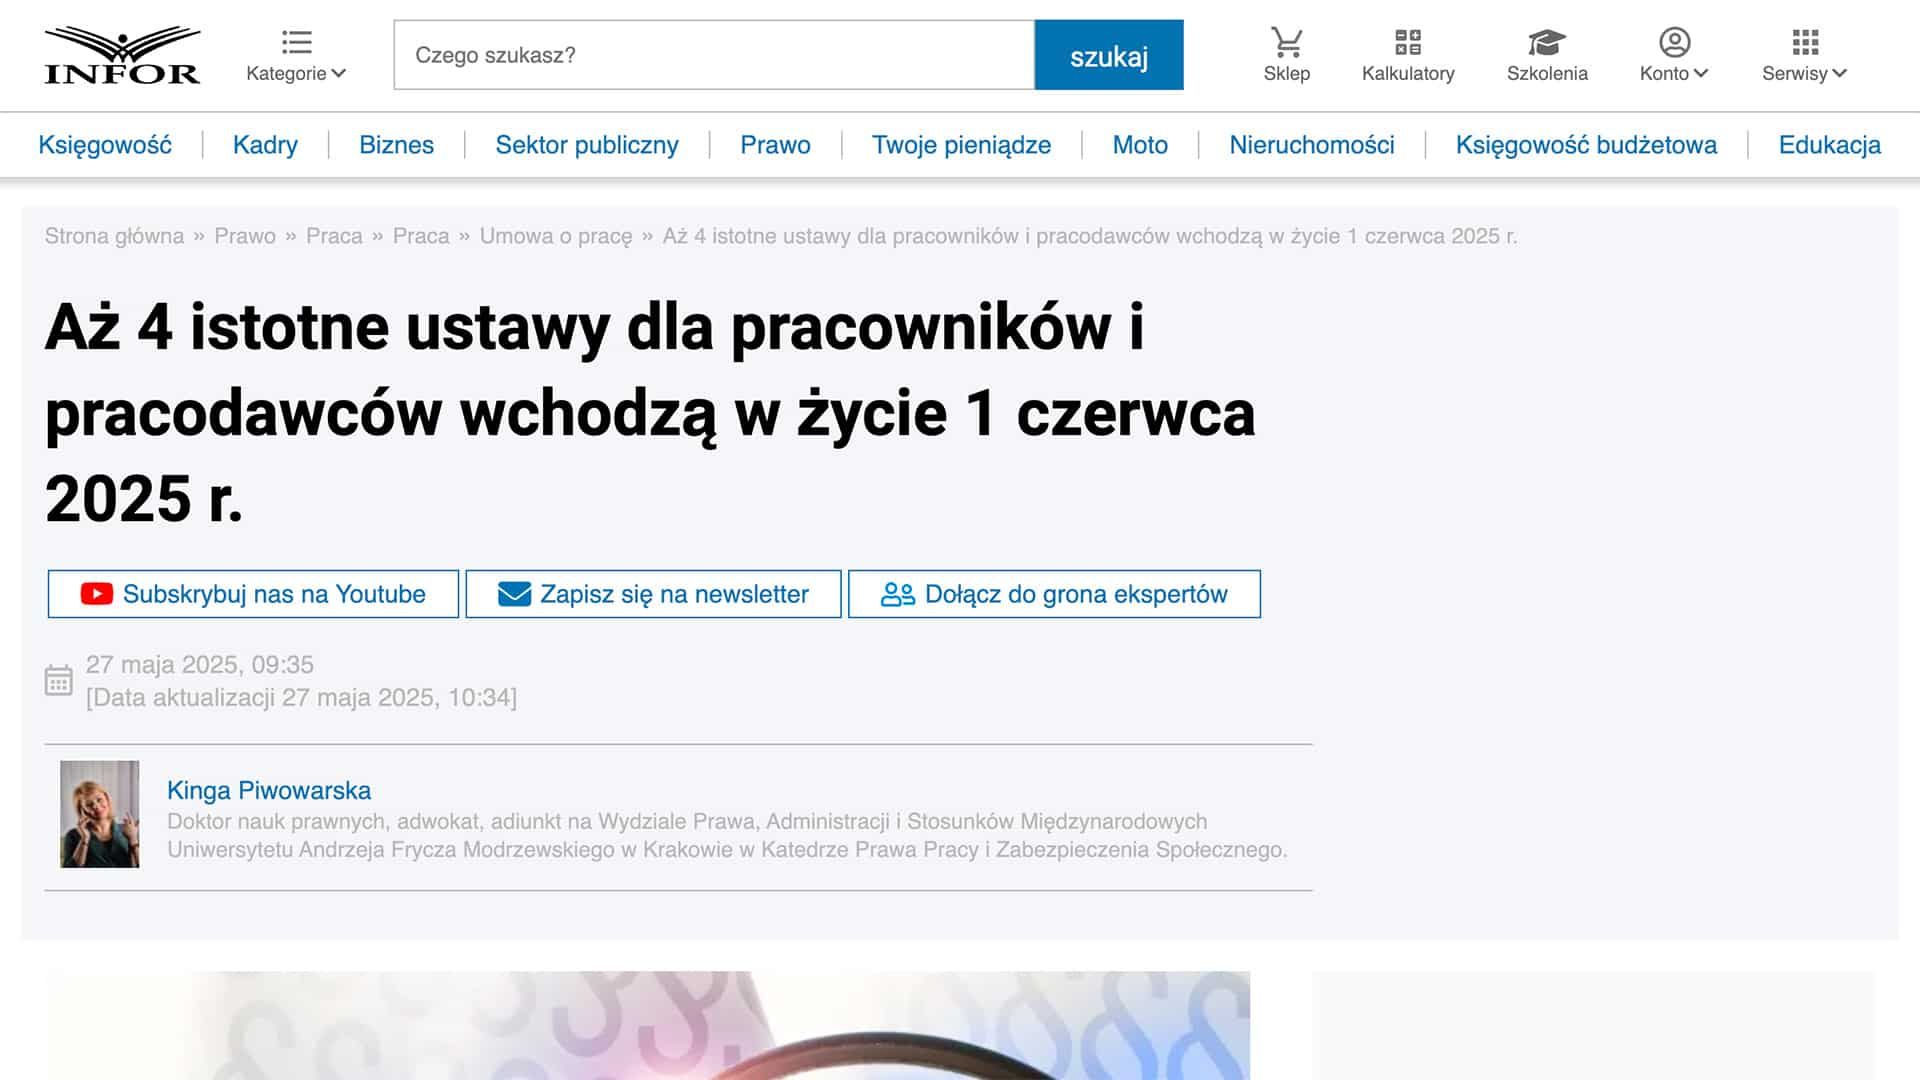
Task: Click the szukaj search button
Action: [x=1109, y=55]
